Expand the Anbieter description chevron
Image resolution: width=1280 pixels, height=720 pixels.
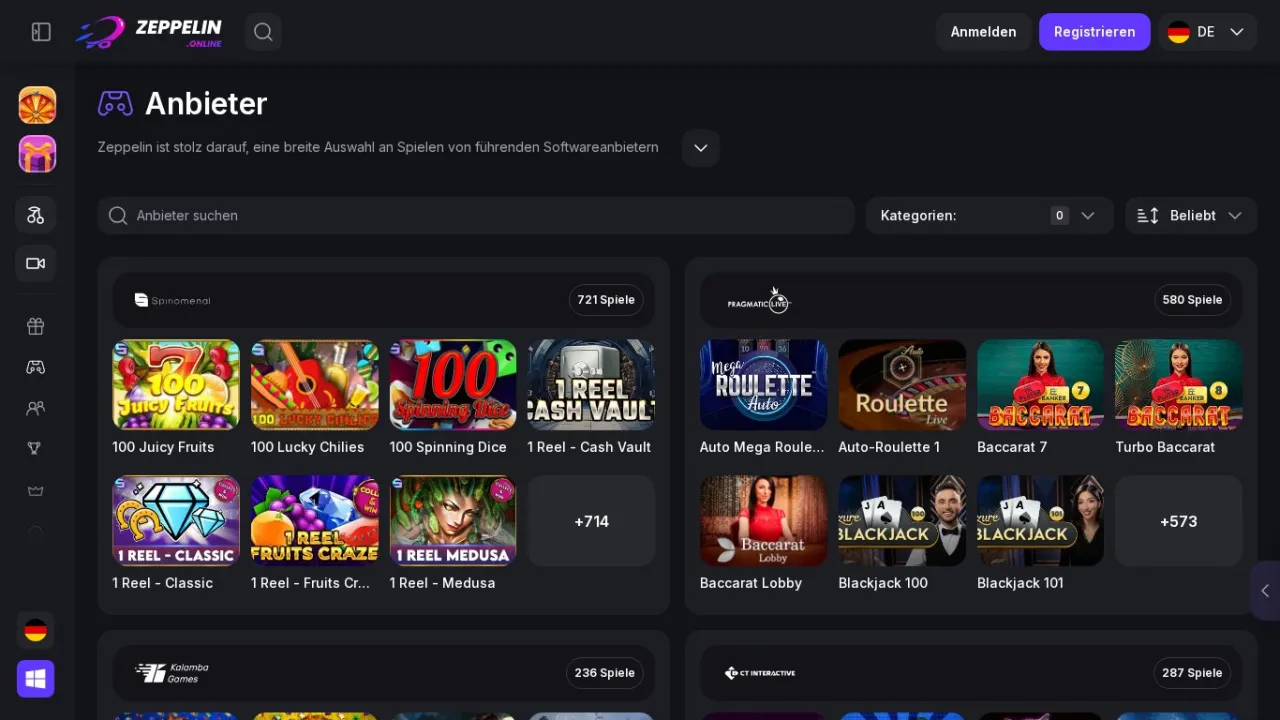click(701, 148)
